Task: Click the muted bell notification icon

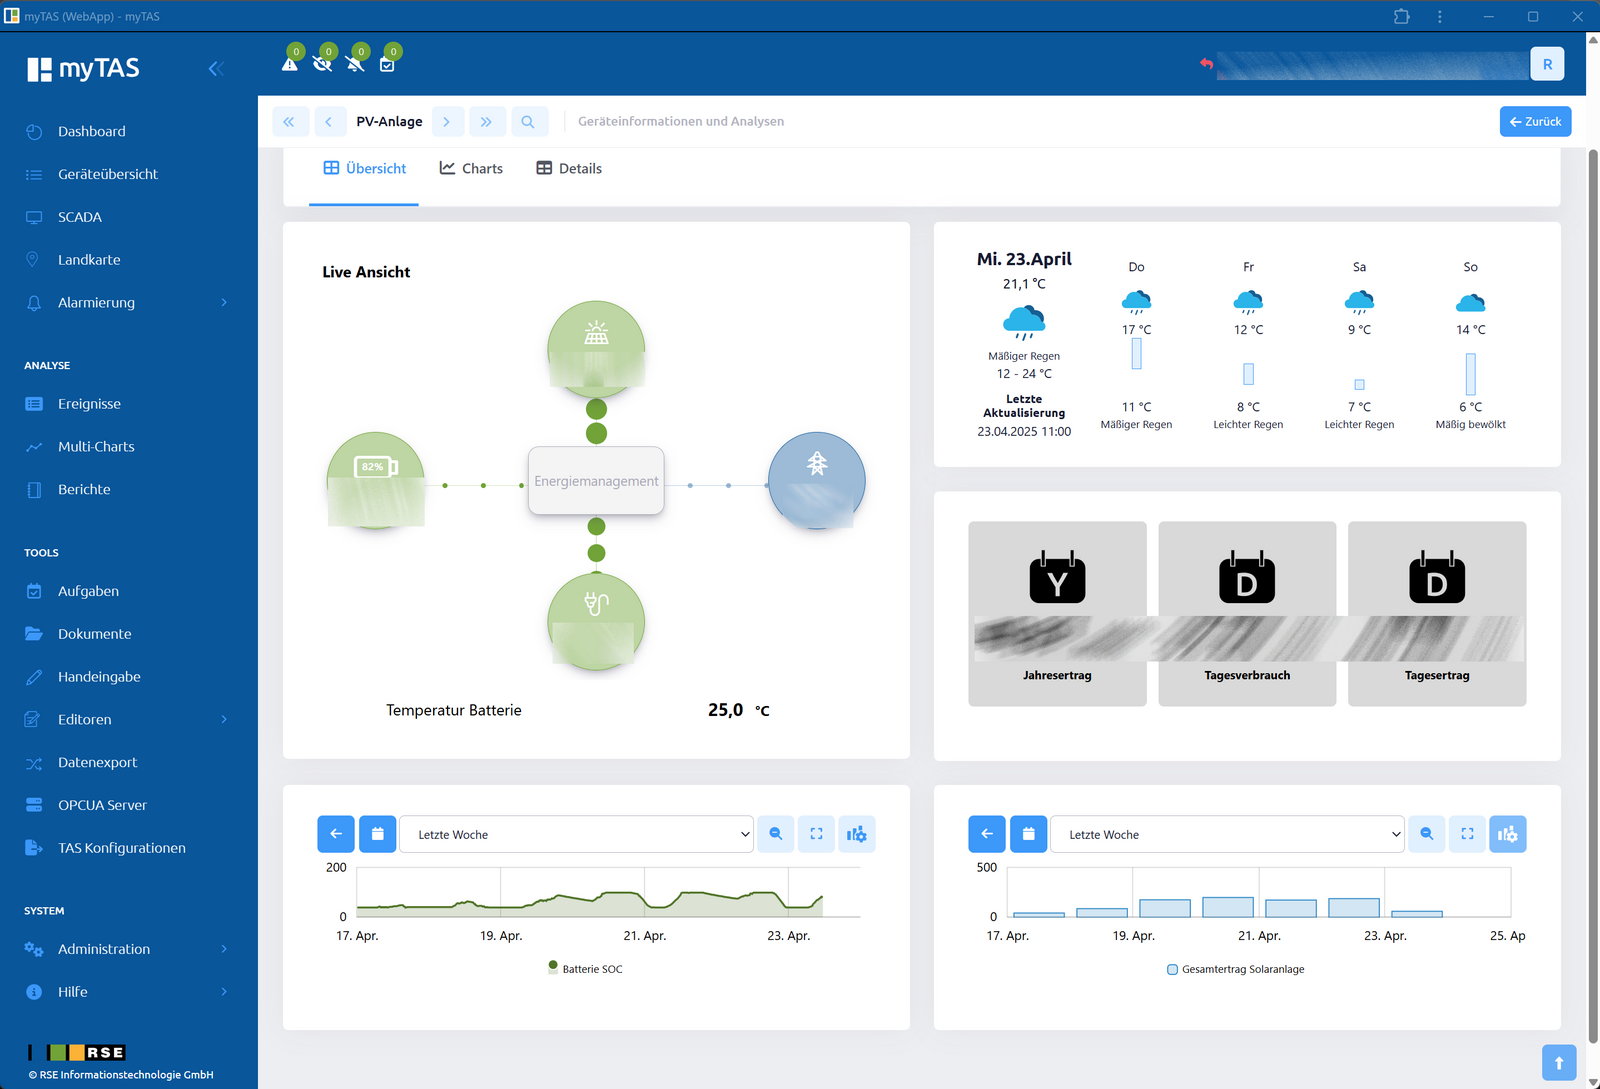Action: [354, 64]
